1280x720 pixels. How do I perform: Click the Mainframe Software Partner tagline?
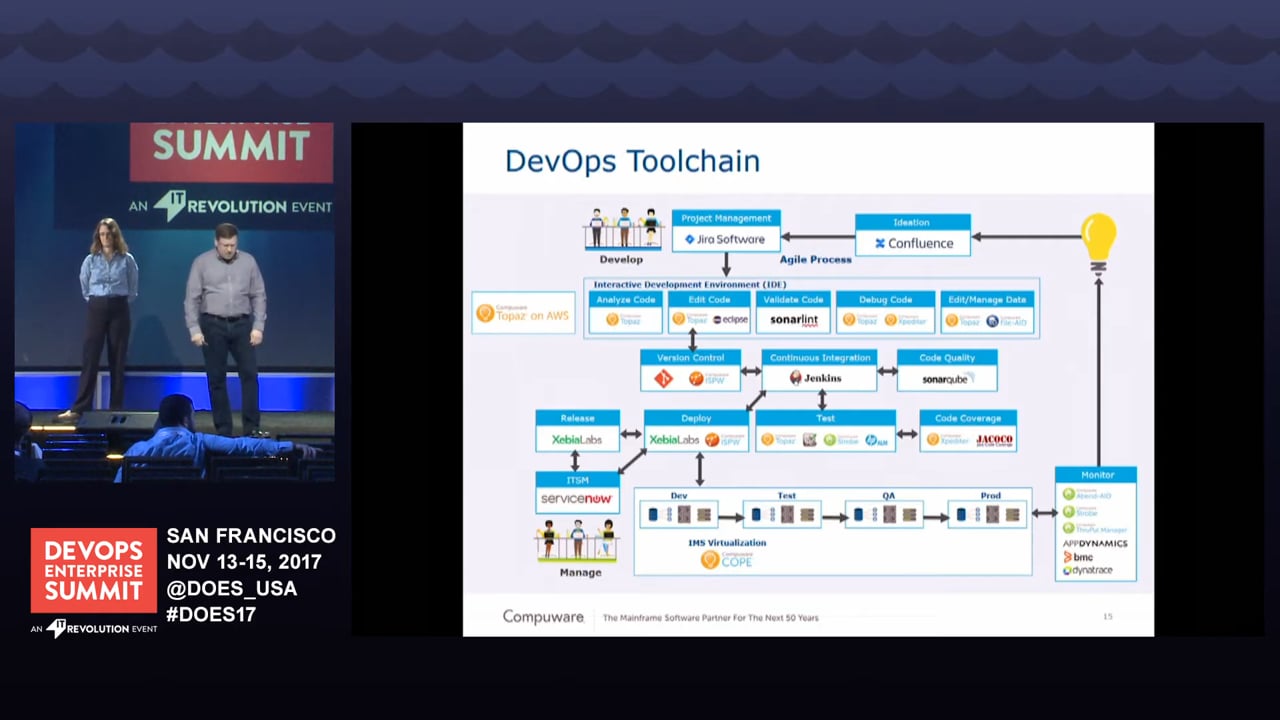point(710,618)
